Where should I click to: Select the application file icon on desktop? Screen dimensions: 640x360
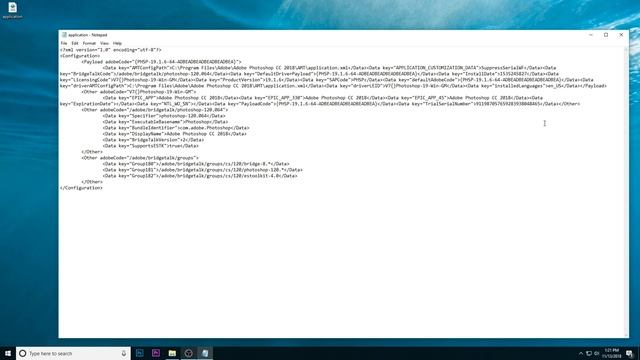(x=12, y=10)
